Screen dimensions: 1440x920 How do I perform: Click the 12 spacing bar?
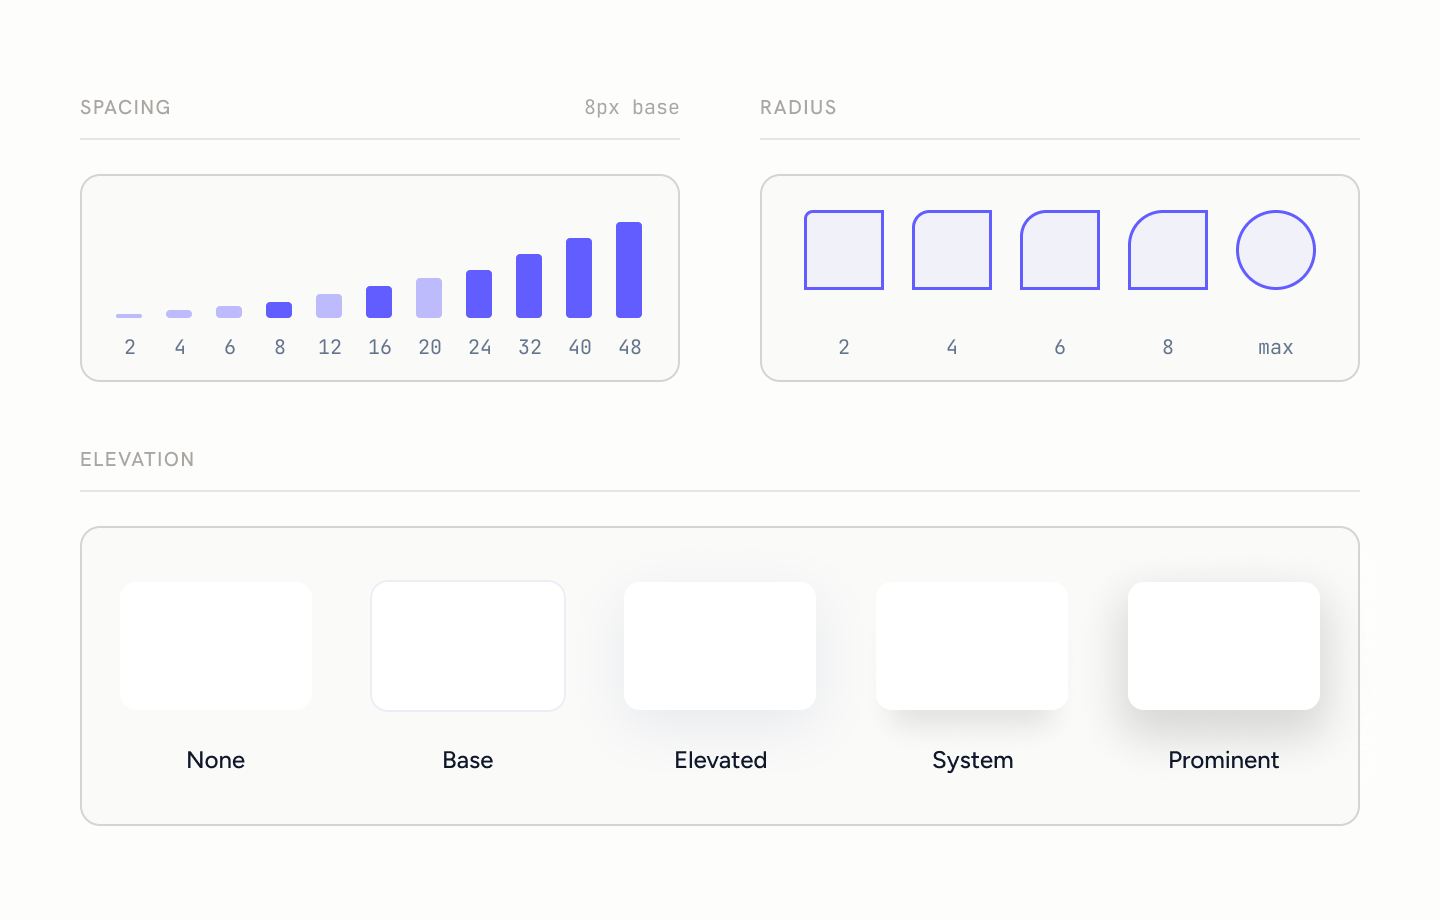point(329,306)
